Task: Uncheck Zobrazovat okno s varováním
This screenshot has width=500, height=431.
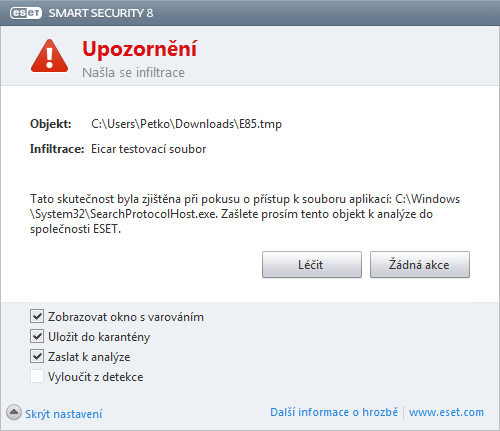Action: (x=37, y=316)
